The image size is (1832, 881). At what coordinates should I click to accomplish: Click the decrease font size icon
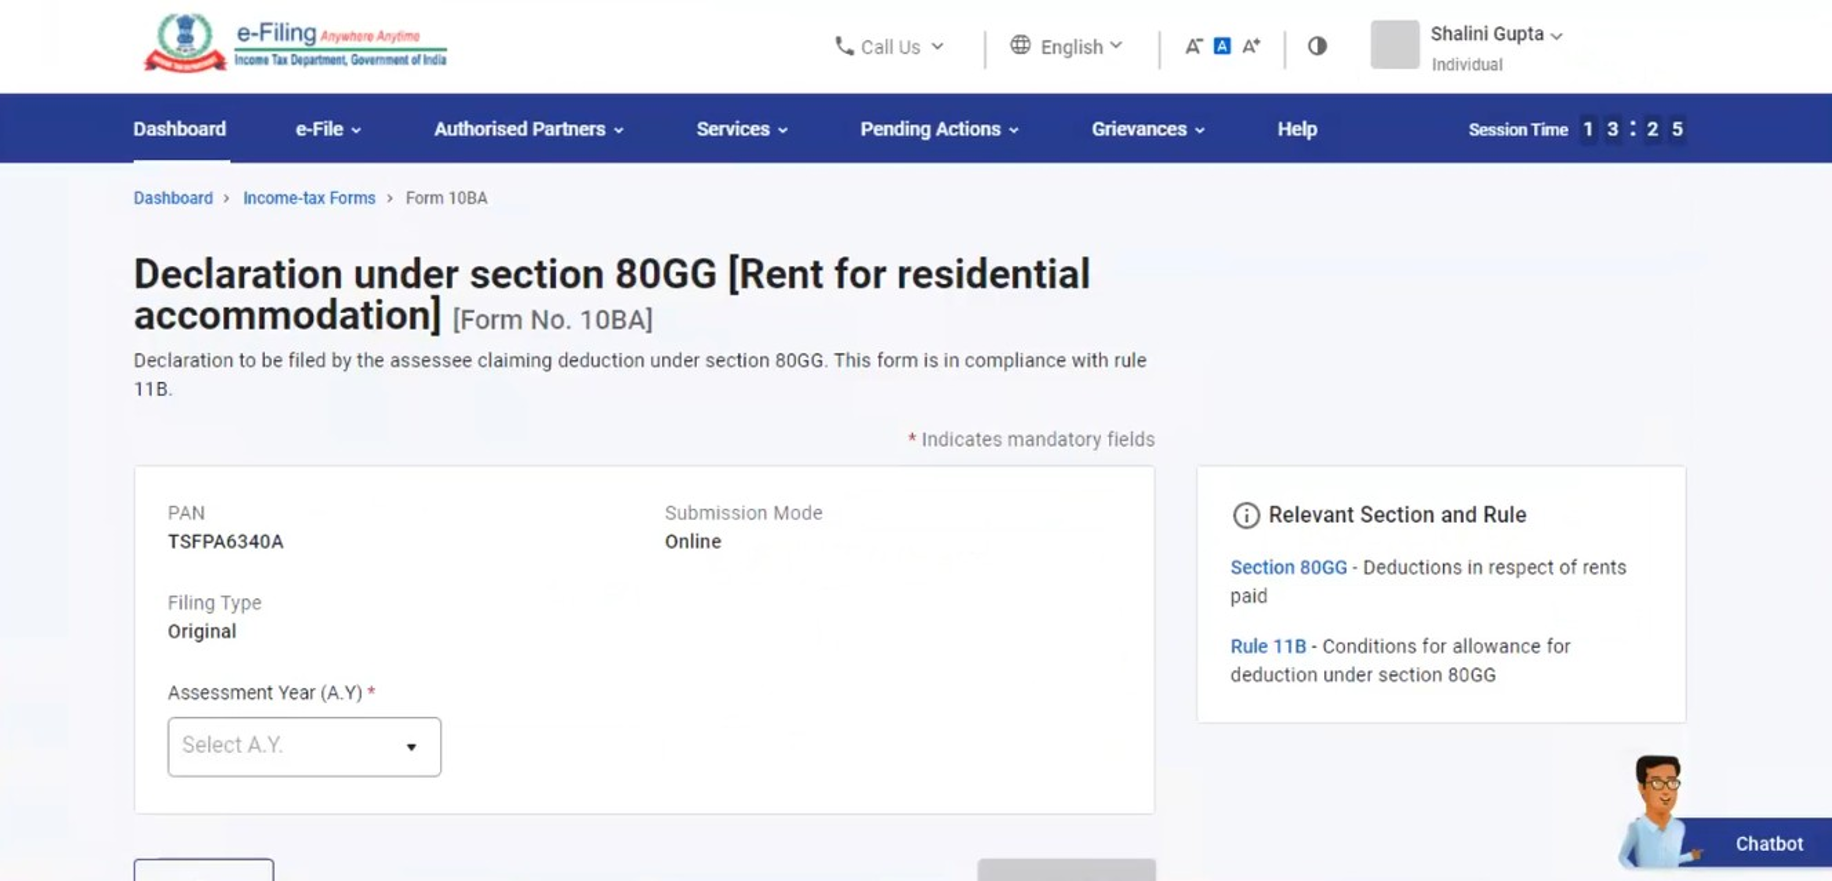point(1193,46)
